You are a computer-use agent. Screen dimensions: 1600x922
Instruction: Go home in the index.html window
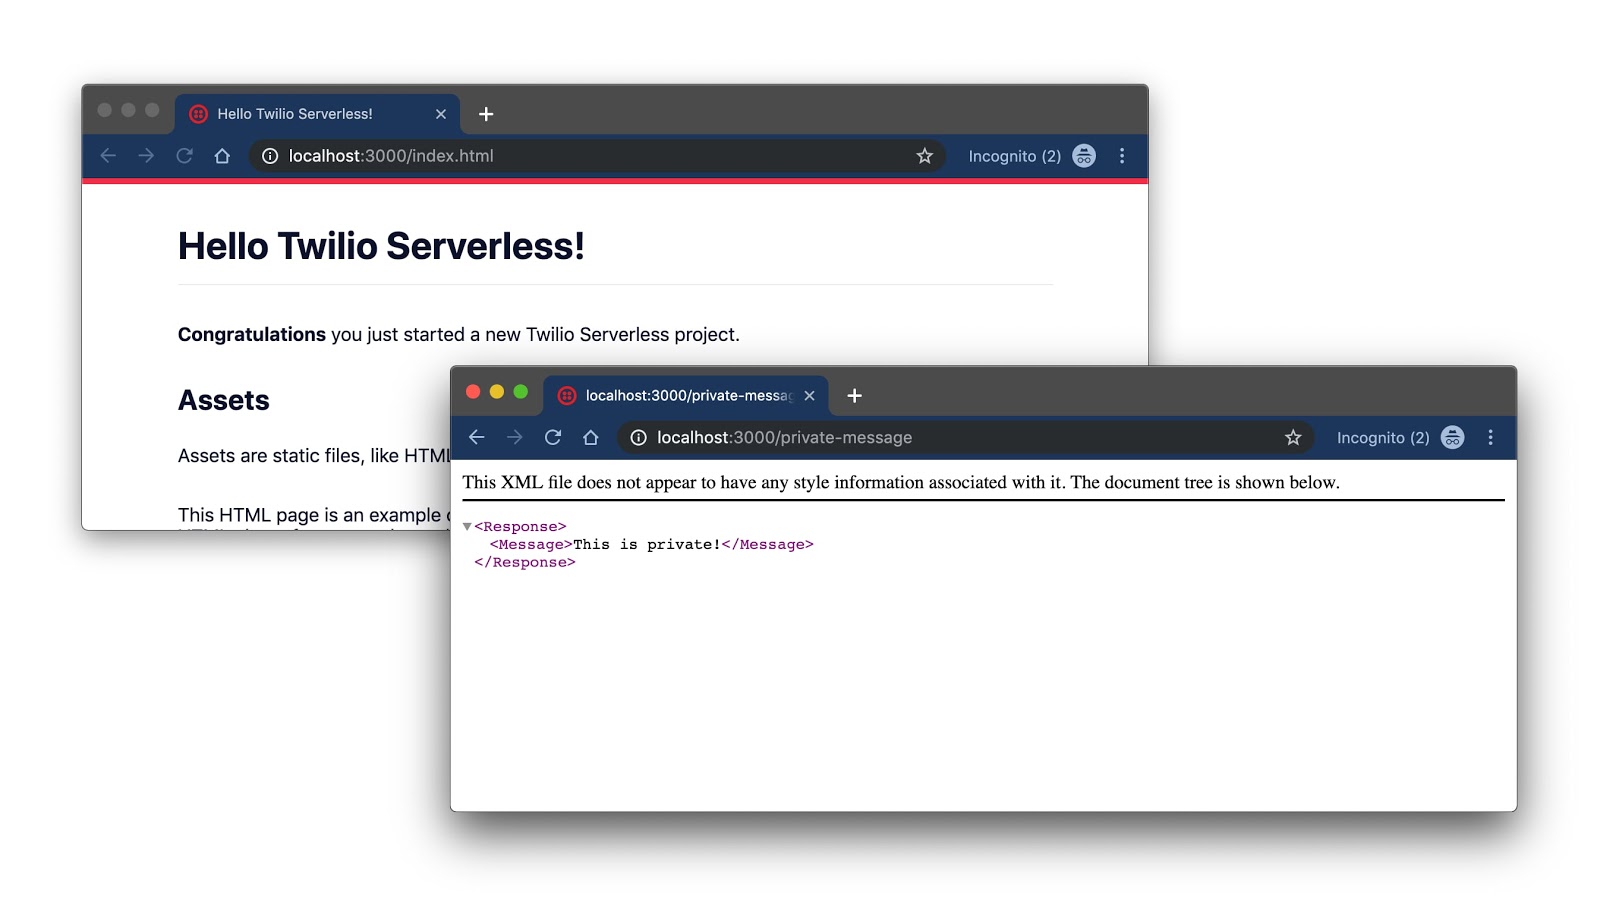click(x=222, y=156)
